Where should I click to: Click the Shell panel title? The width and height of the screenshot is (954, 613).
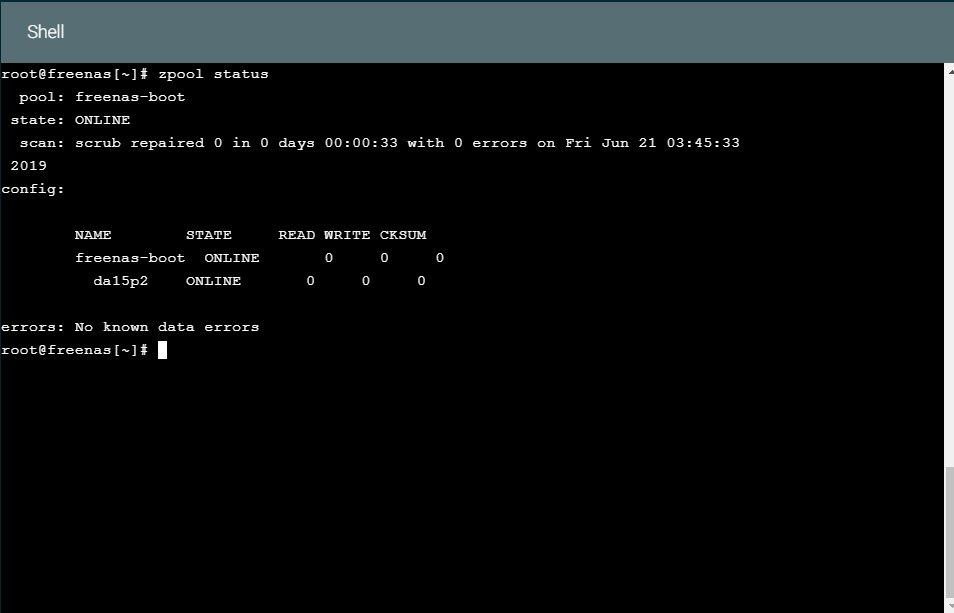[46, 32]
